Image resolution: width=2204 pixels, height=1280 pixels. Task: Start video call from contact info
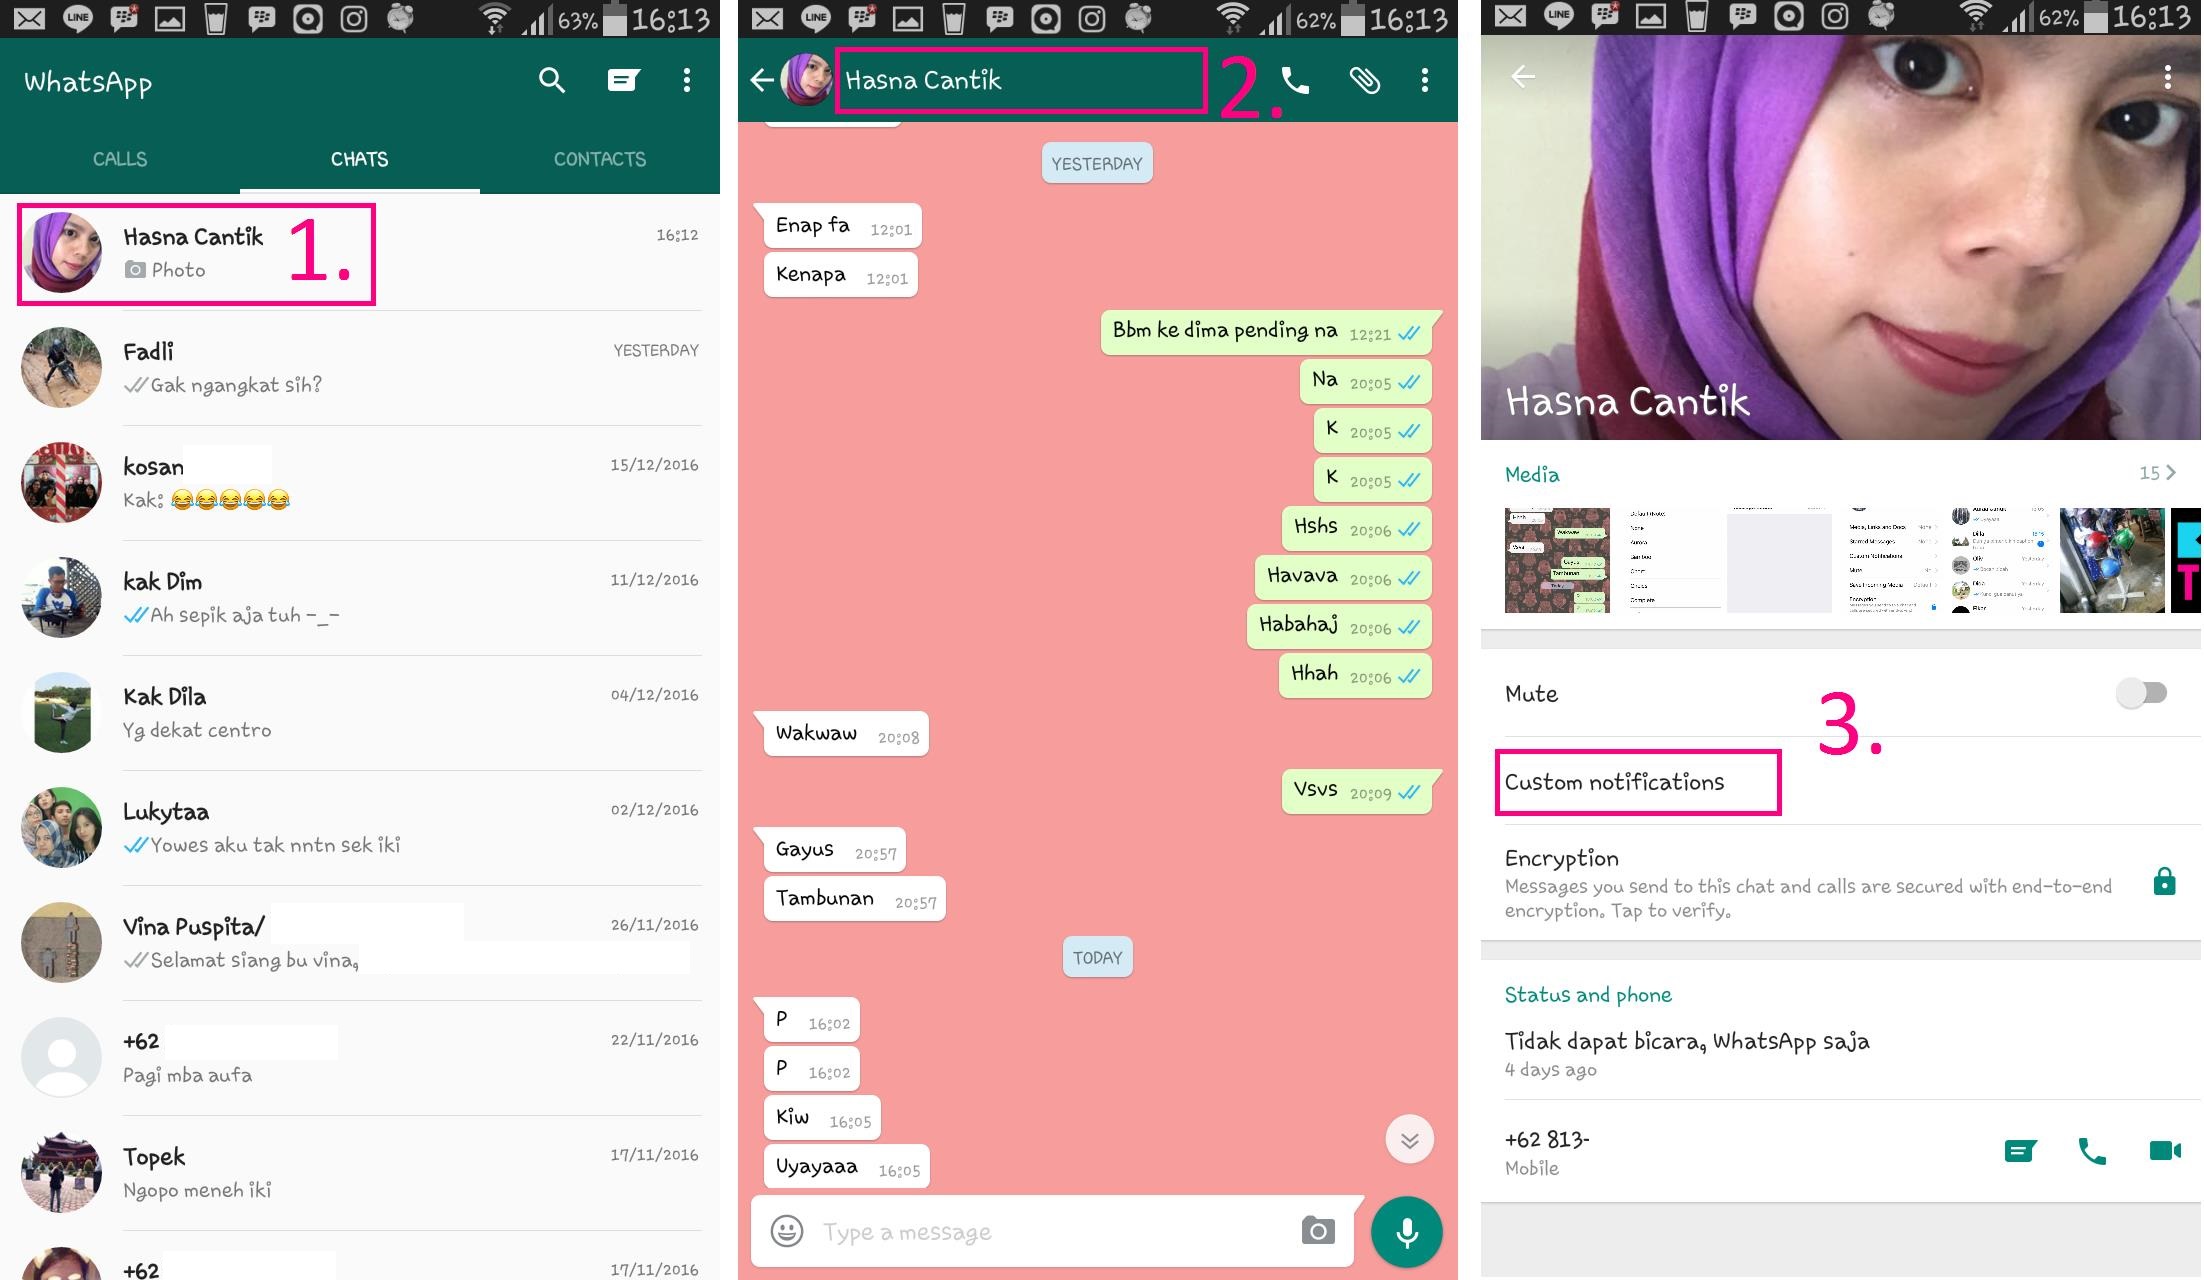coord(2164,1151)
